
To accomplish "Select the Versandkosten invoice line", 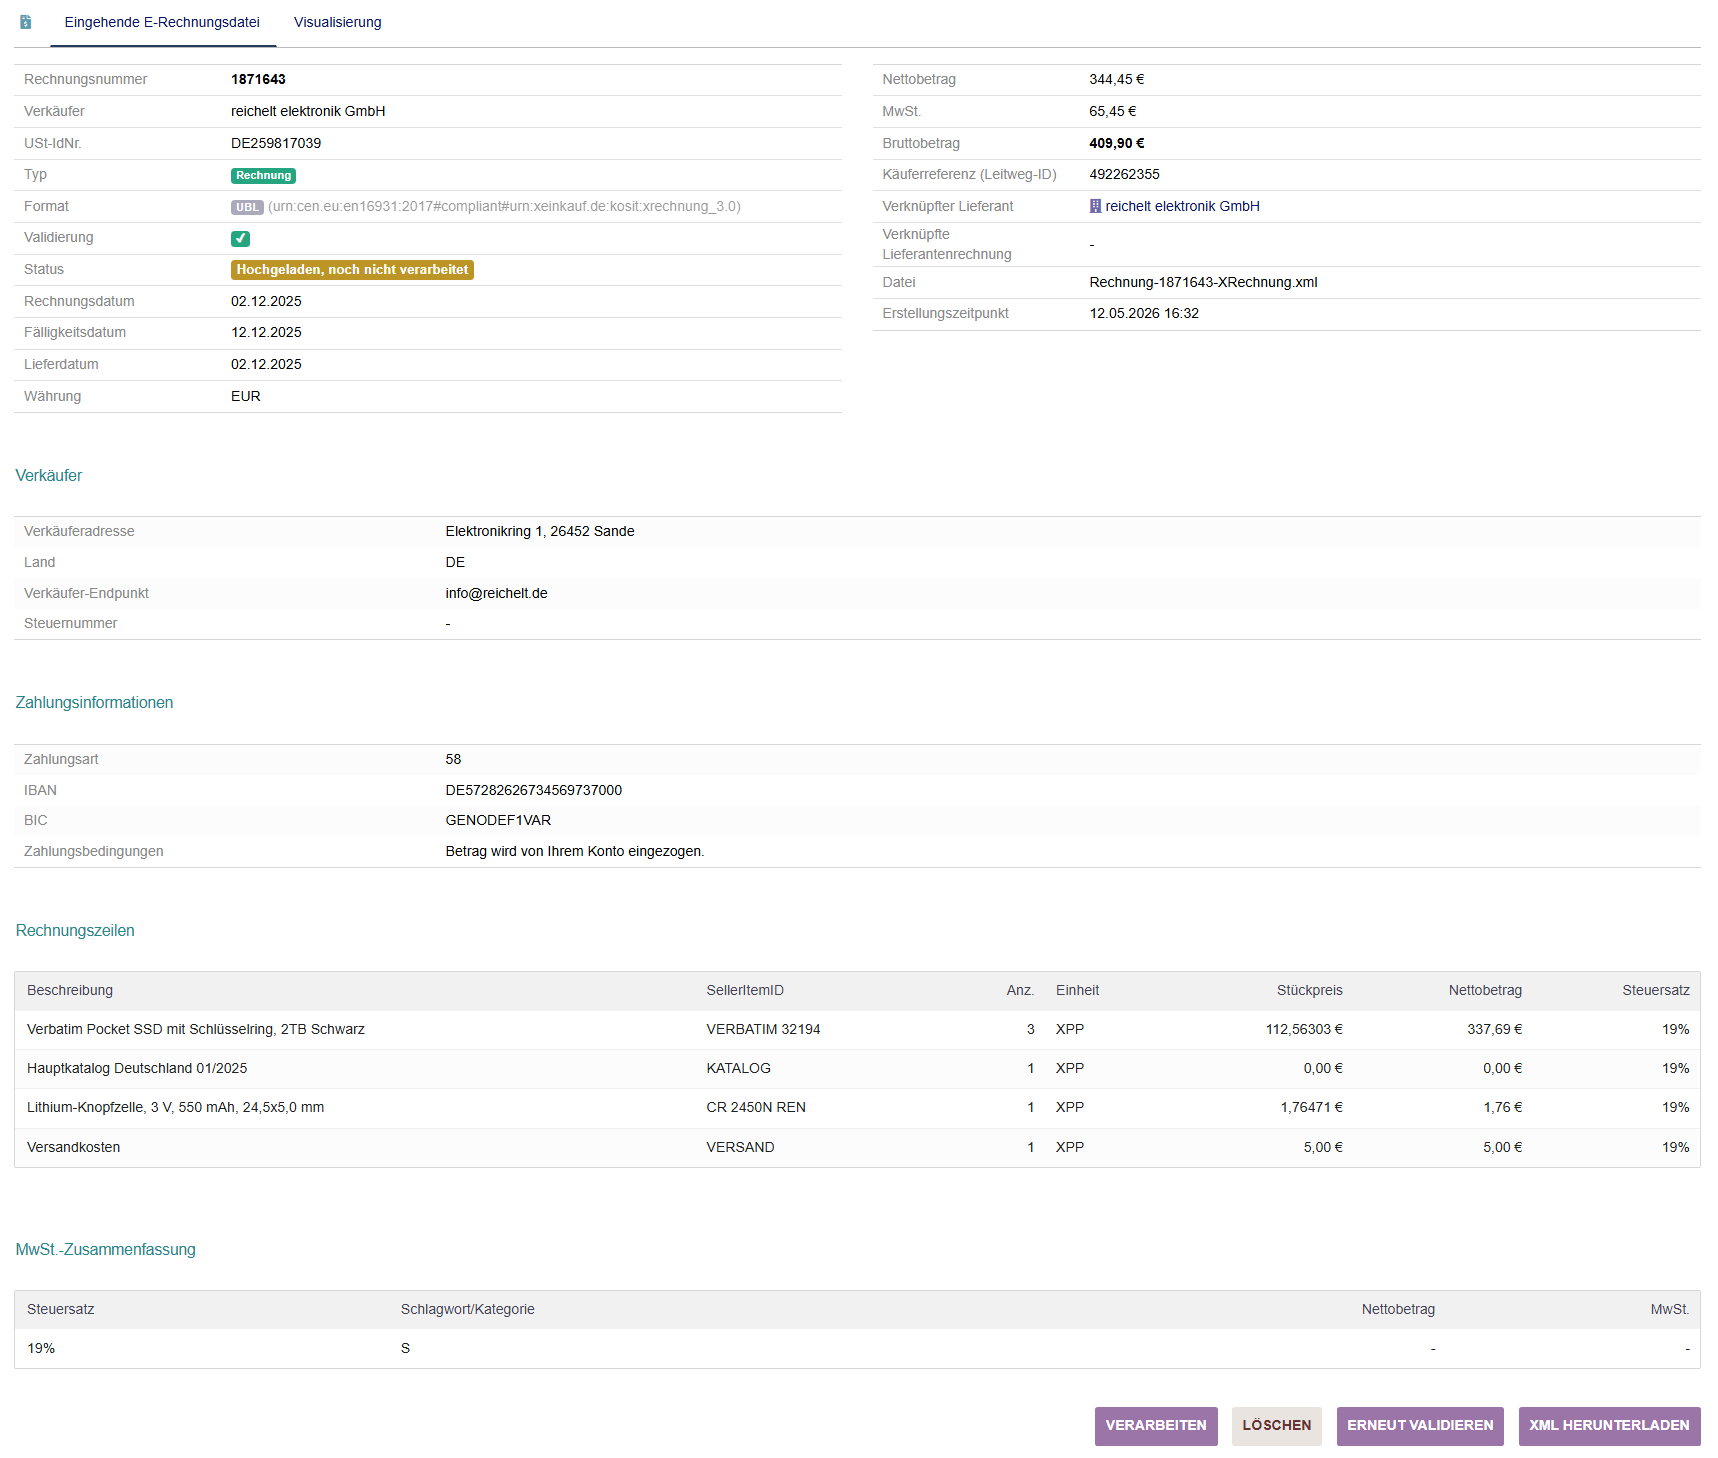I will click(857, 1148).
